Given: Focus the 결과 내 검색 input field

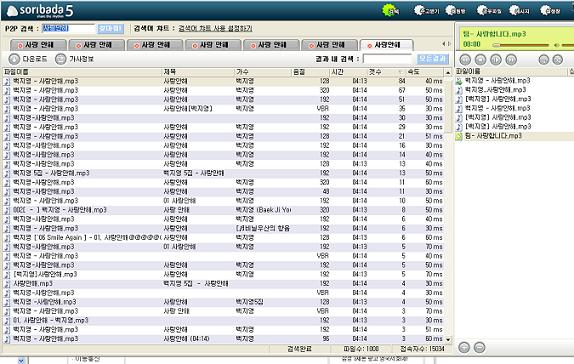Looking at the screenshot, I should coord(387,59).
